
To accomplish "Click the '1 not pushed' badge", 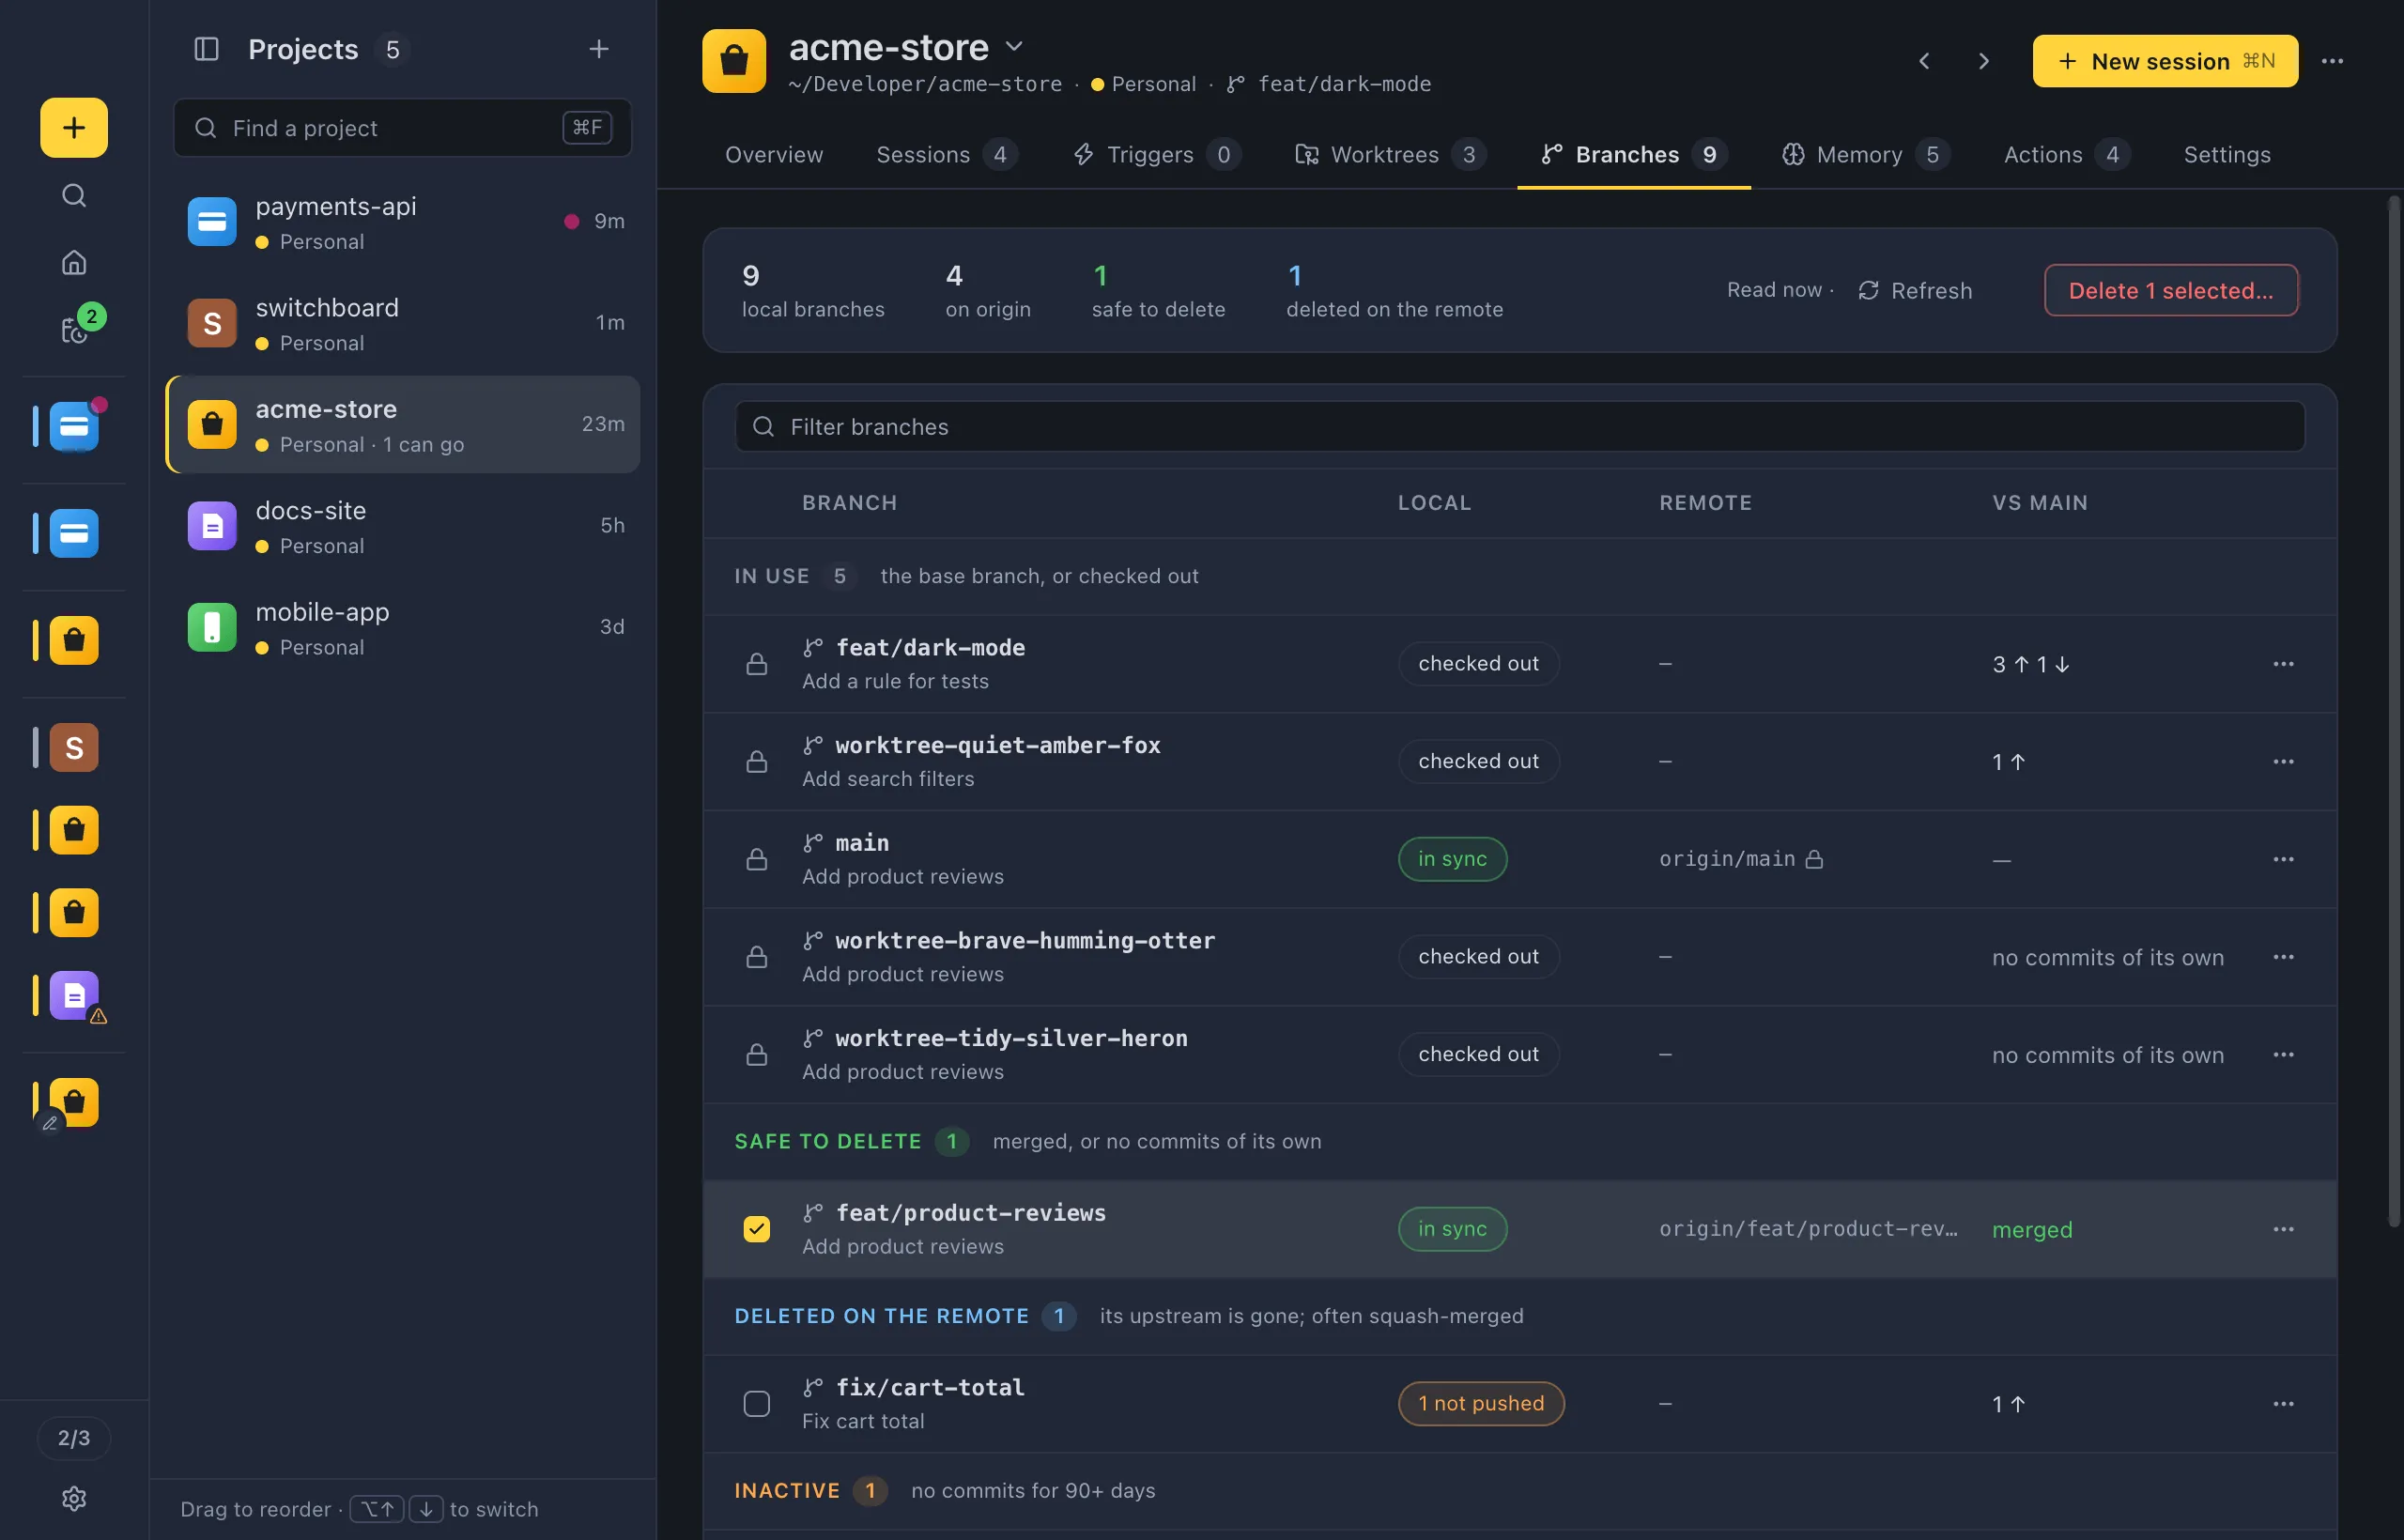I will 1481,1404.
